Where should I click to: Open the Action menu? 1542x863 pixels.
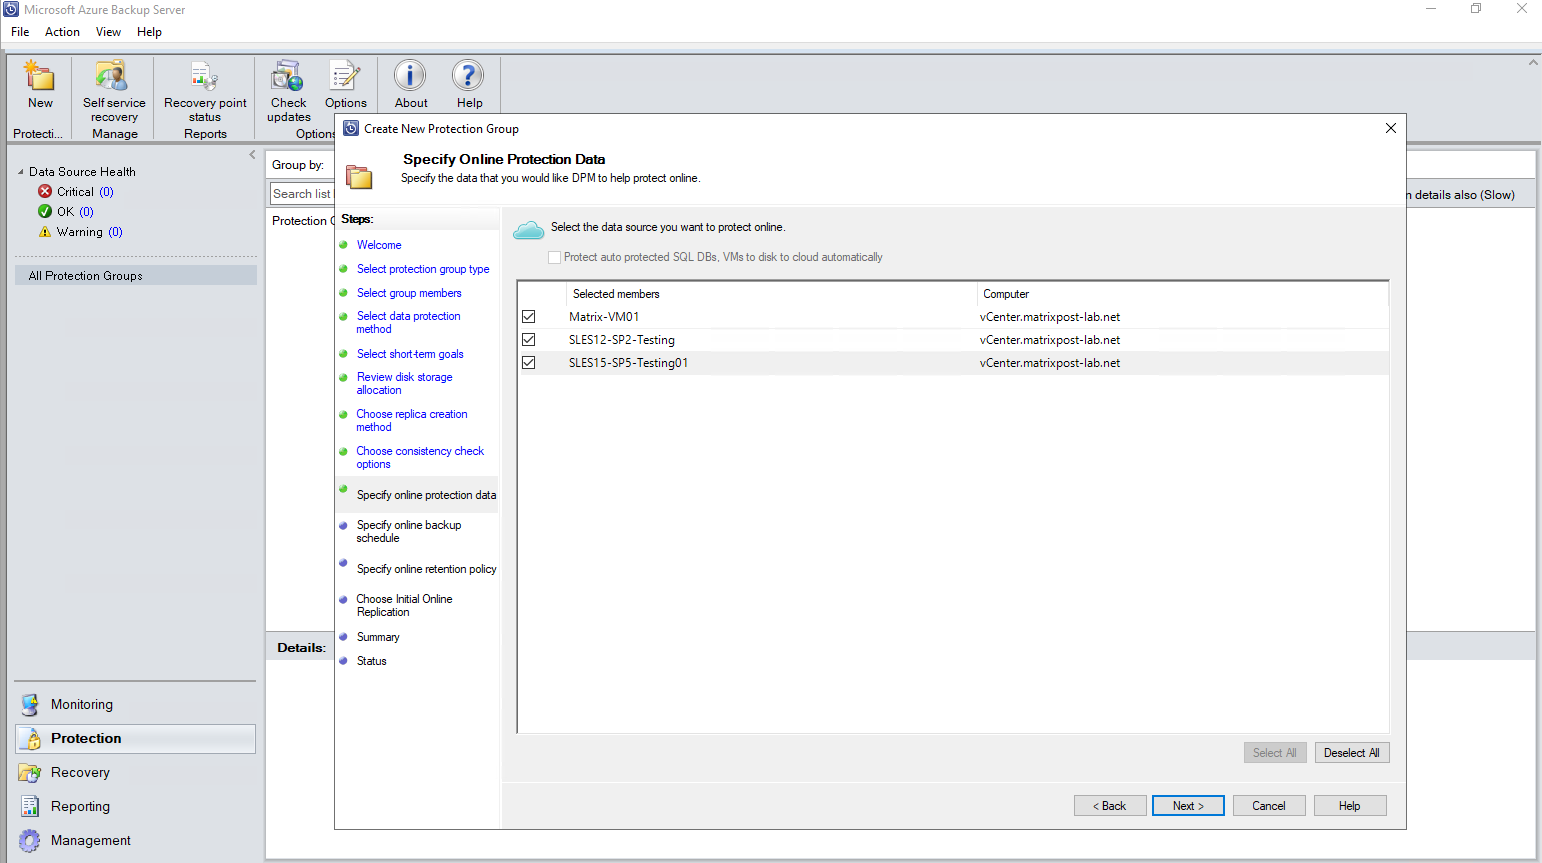[x=62, y=32]
